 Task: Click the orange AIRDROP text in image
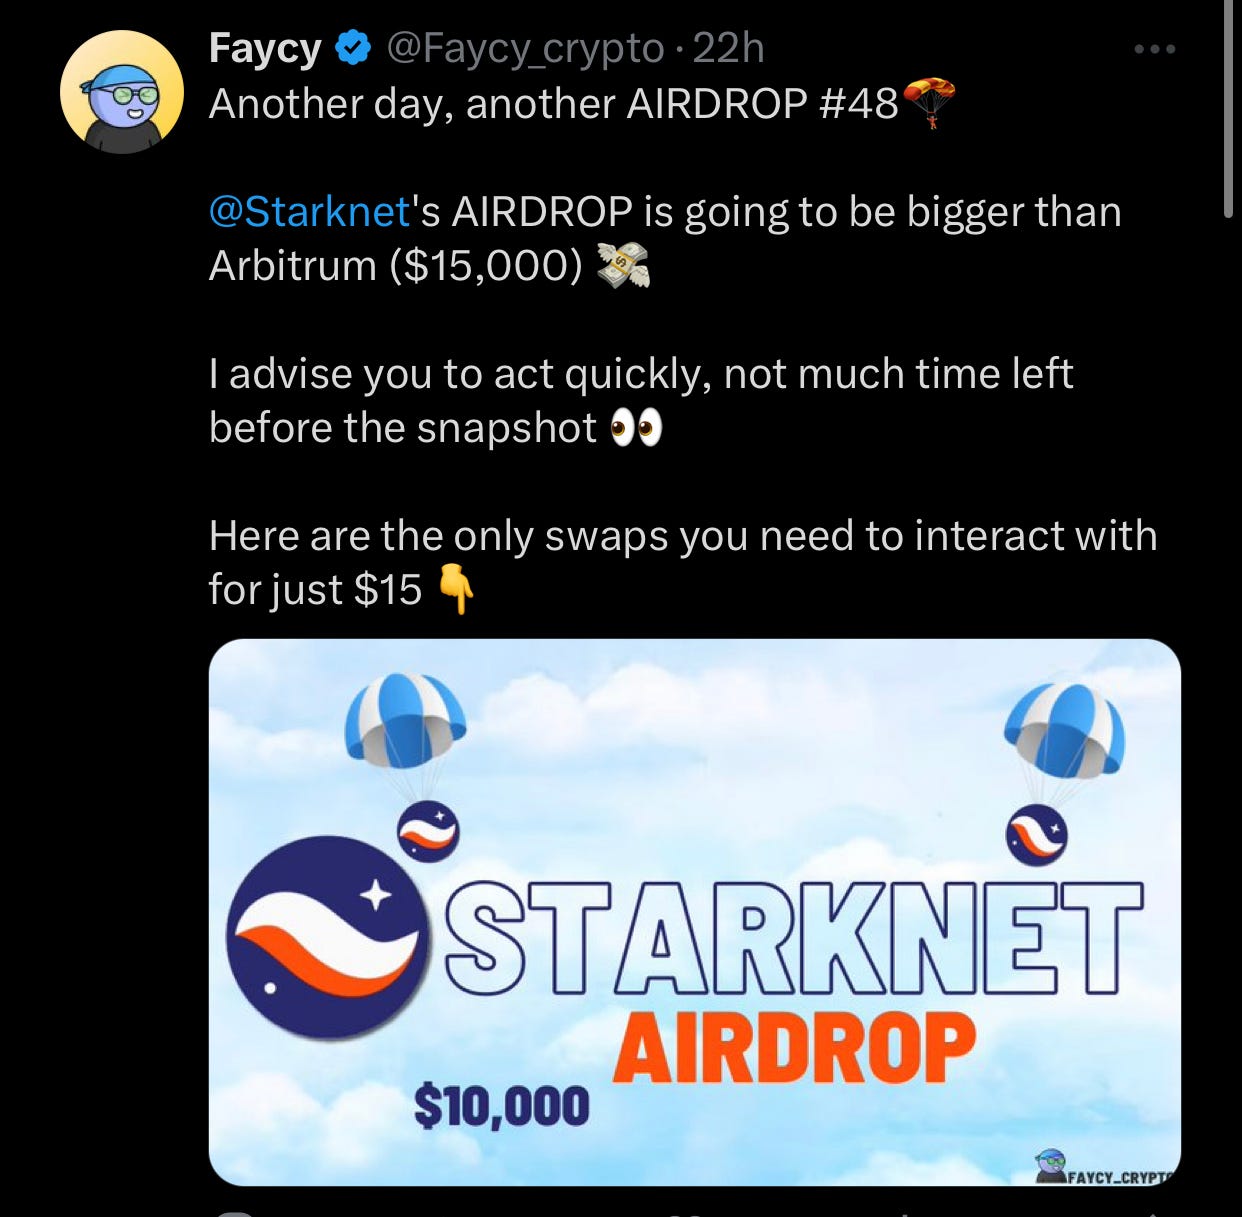(x=794, y=1048)
